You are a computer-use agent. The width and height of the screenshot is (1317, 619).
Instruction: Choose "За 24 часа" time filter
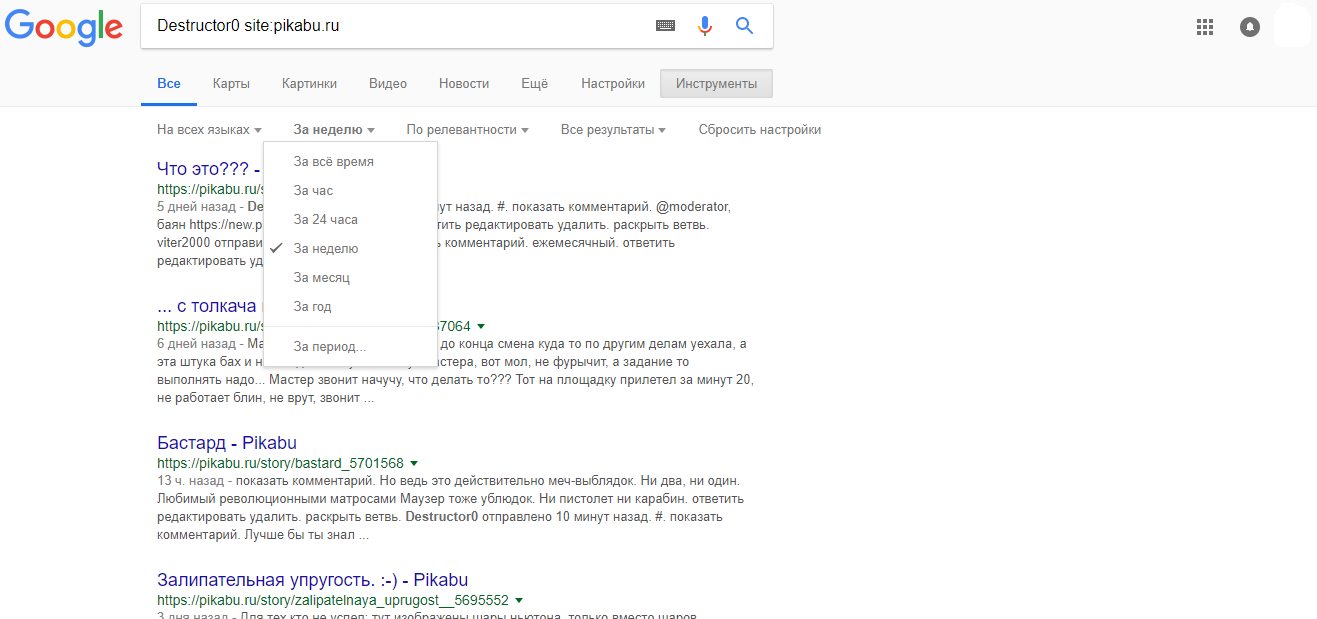point(326,219)
